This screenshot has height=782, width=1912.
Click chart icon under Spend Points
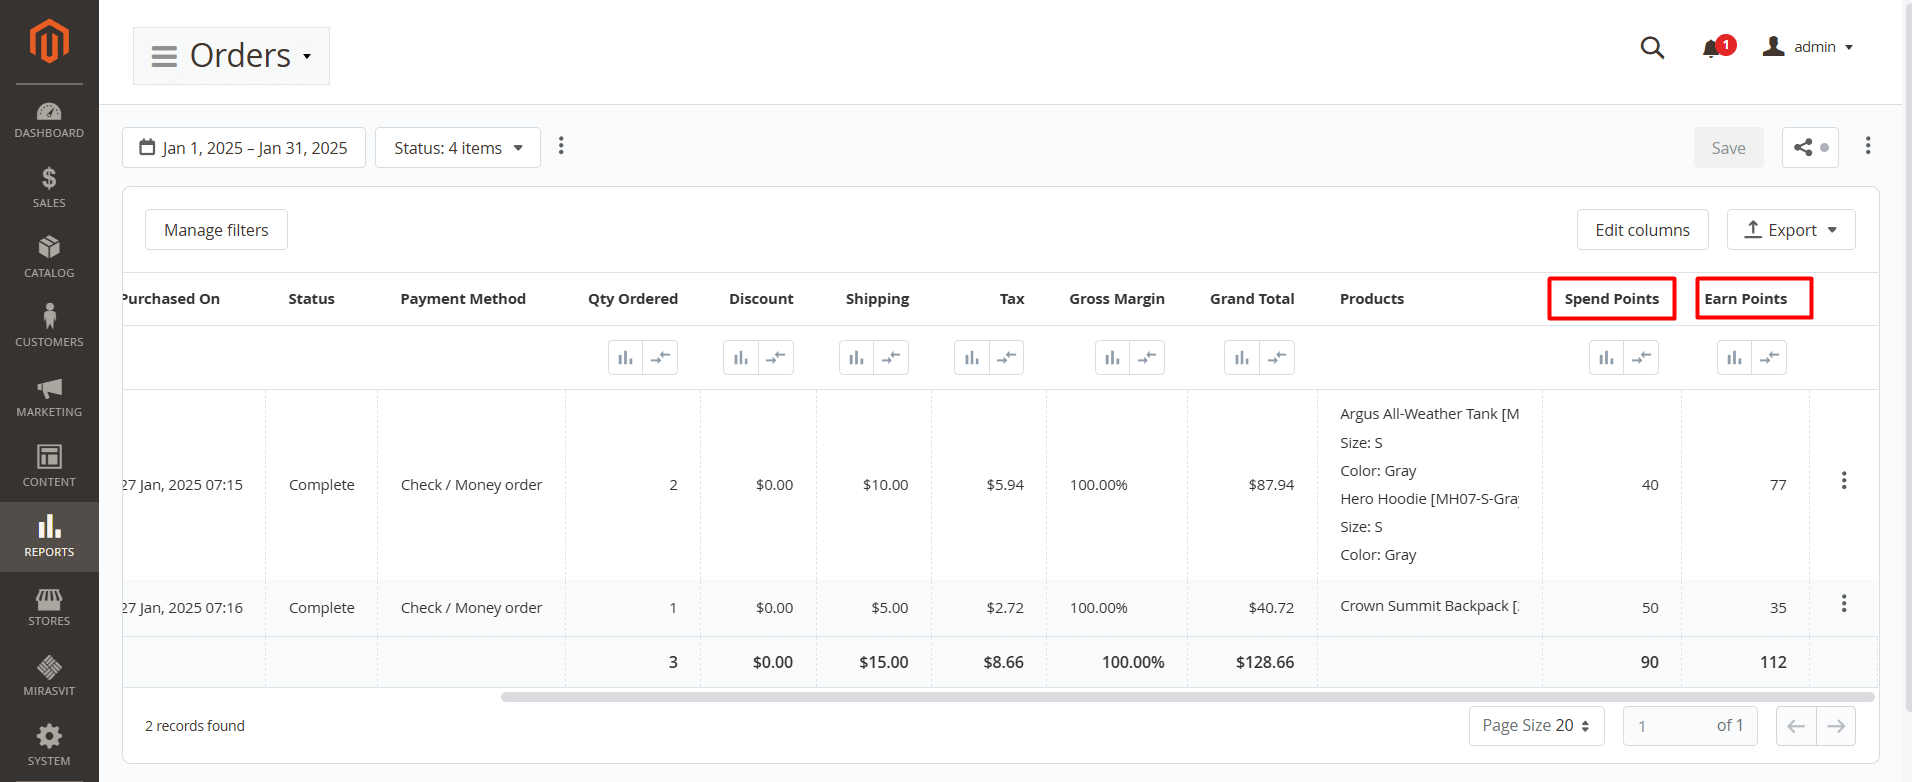(x=1606, y=358)
